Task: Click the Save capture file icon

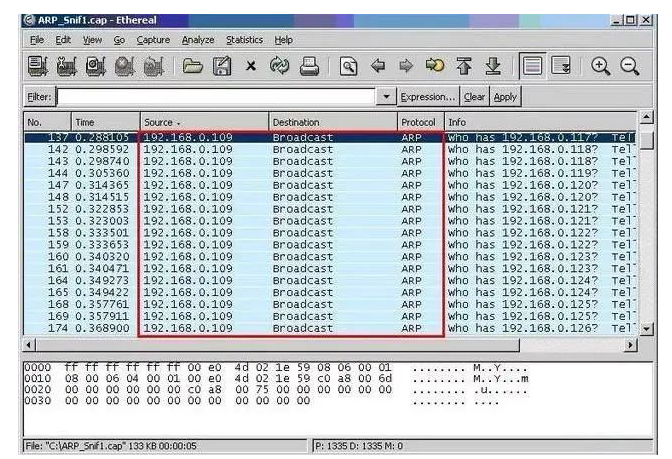Action: coord(225,67)
